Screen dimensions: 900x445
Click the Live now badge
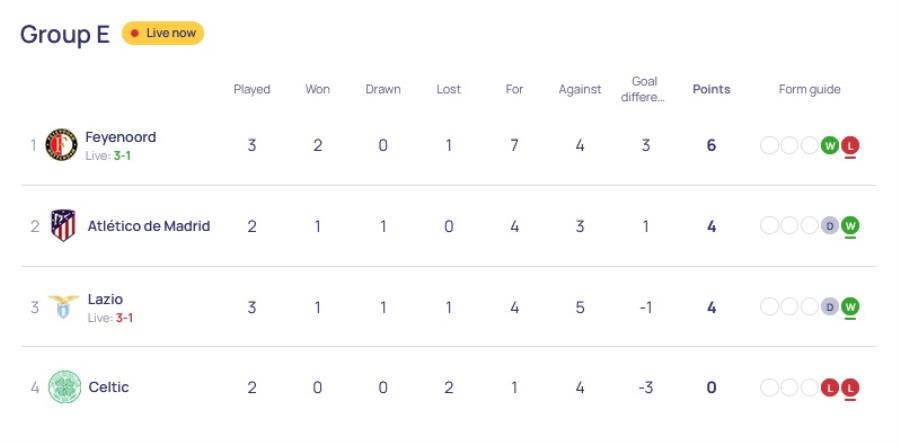(x=163, y=33)
